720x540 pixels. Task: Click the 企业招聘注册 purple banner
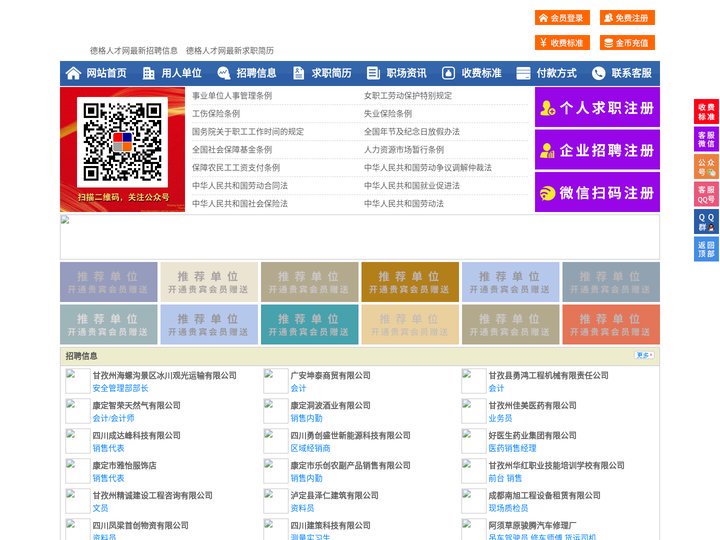click(x=597, y=150)
